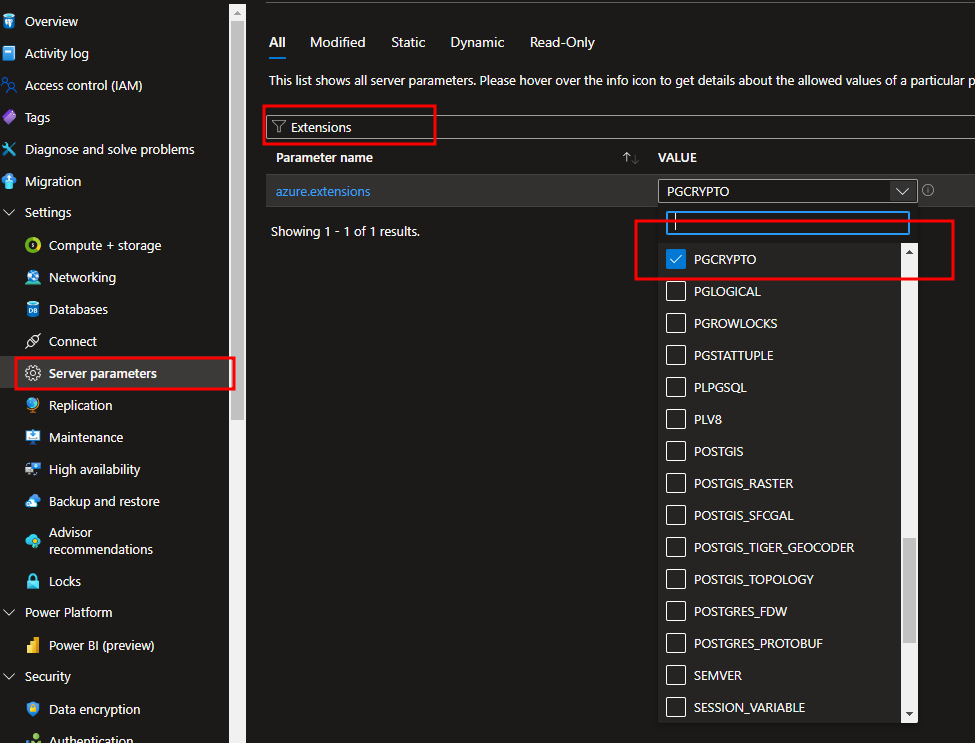Click the filter funnel icon
Image resolution: width=975 pixels, height=743 pixels.
(279, 127)
